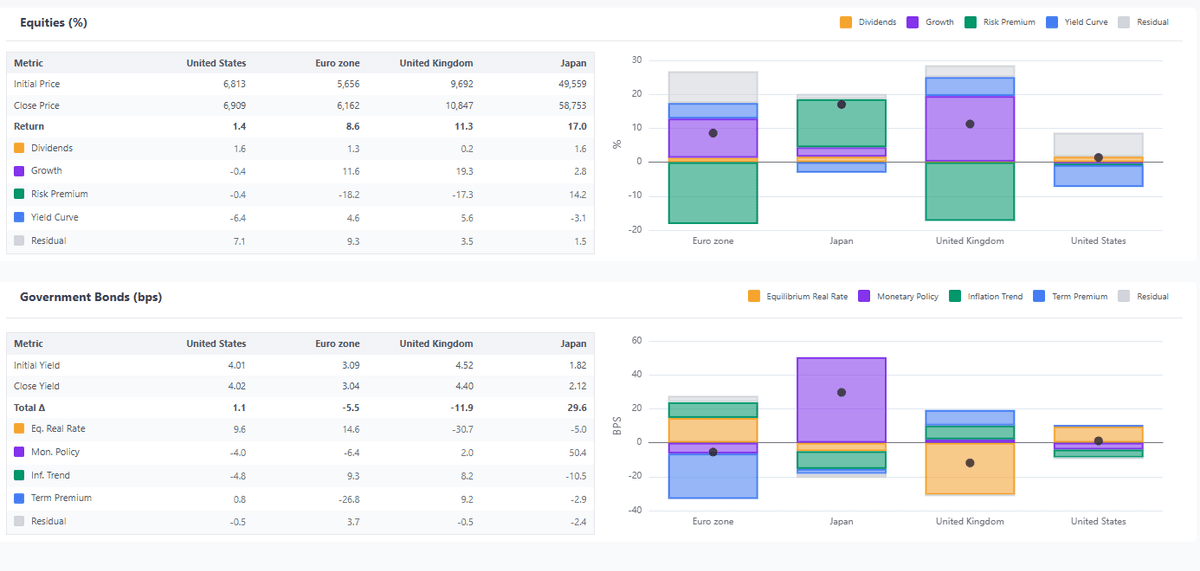Click the Metric header in the Equities table
Screen dimensions: 1200x571
coord(29,63)
